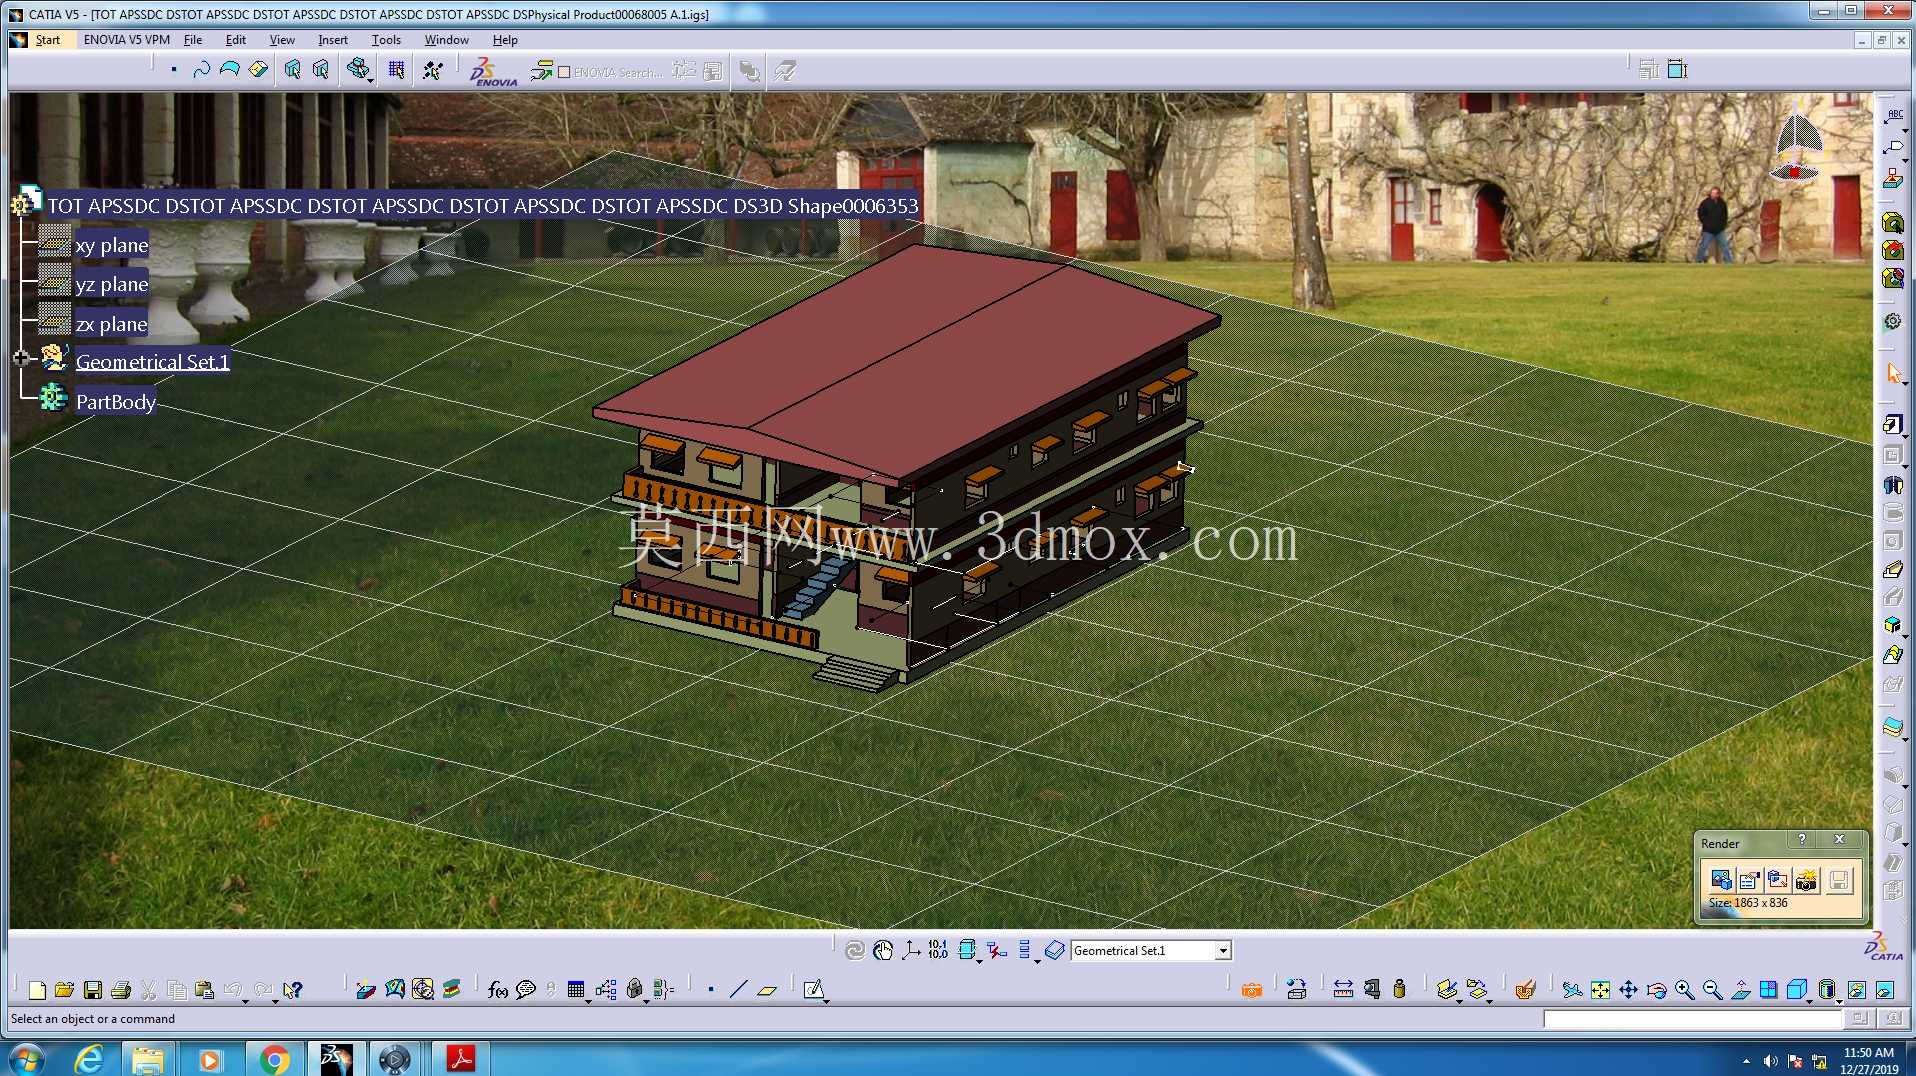Open the File menu
Image resolution: width=1916 pixels, height=1076 pixels.
pyautogui.click(x=193, y=40)
